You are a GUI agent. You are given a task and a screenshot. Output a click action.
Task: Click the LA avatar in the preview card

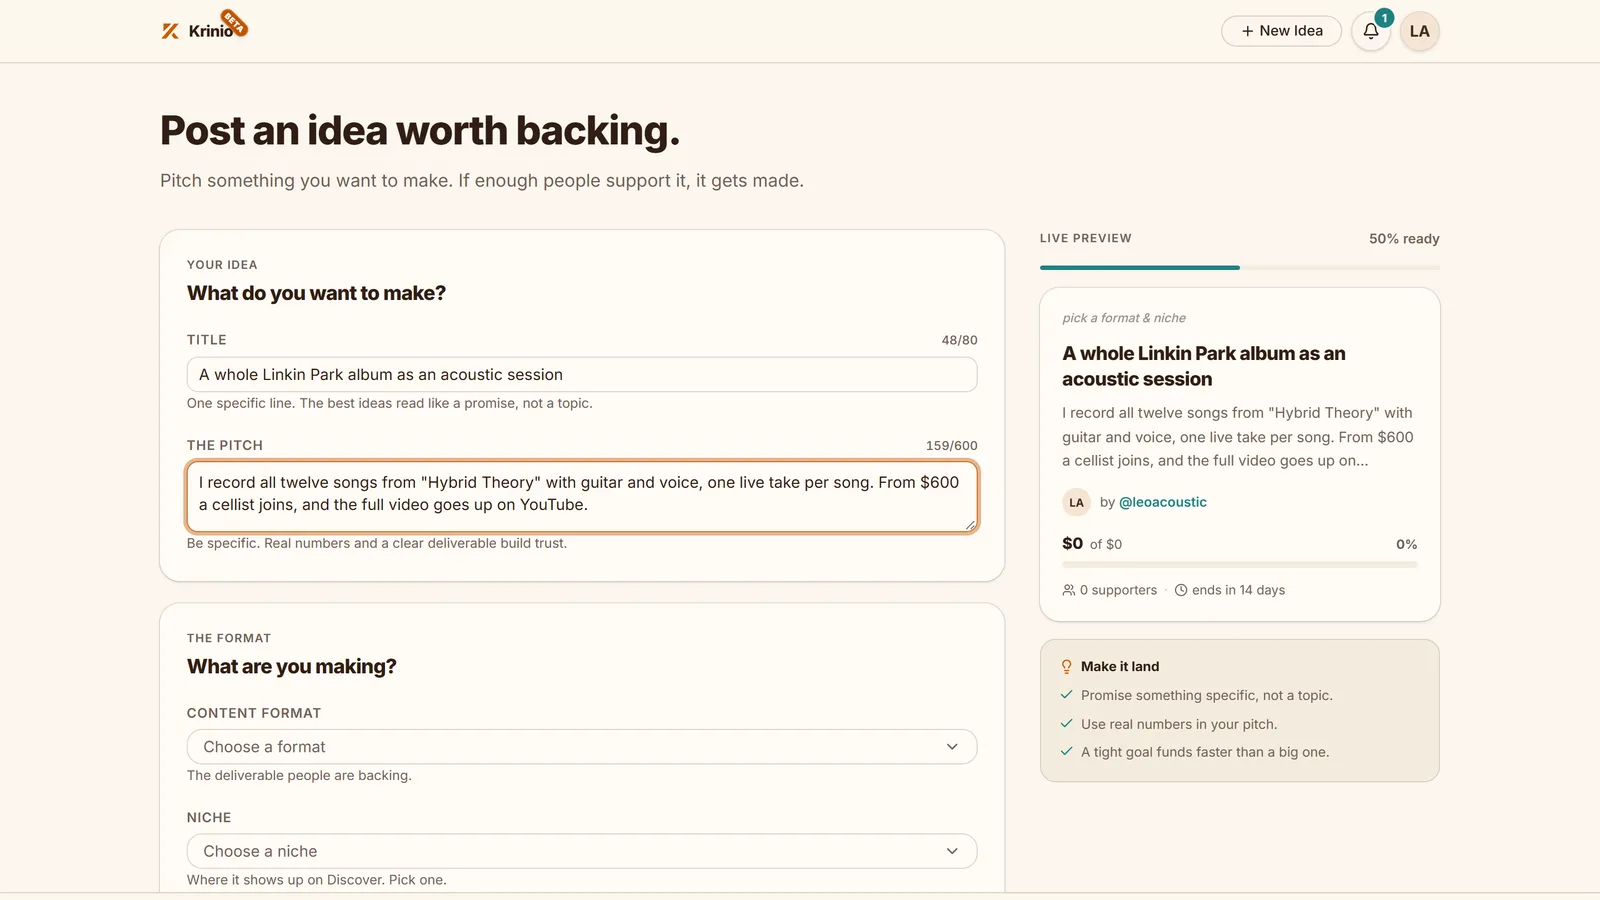point(1076,502)
